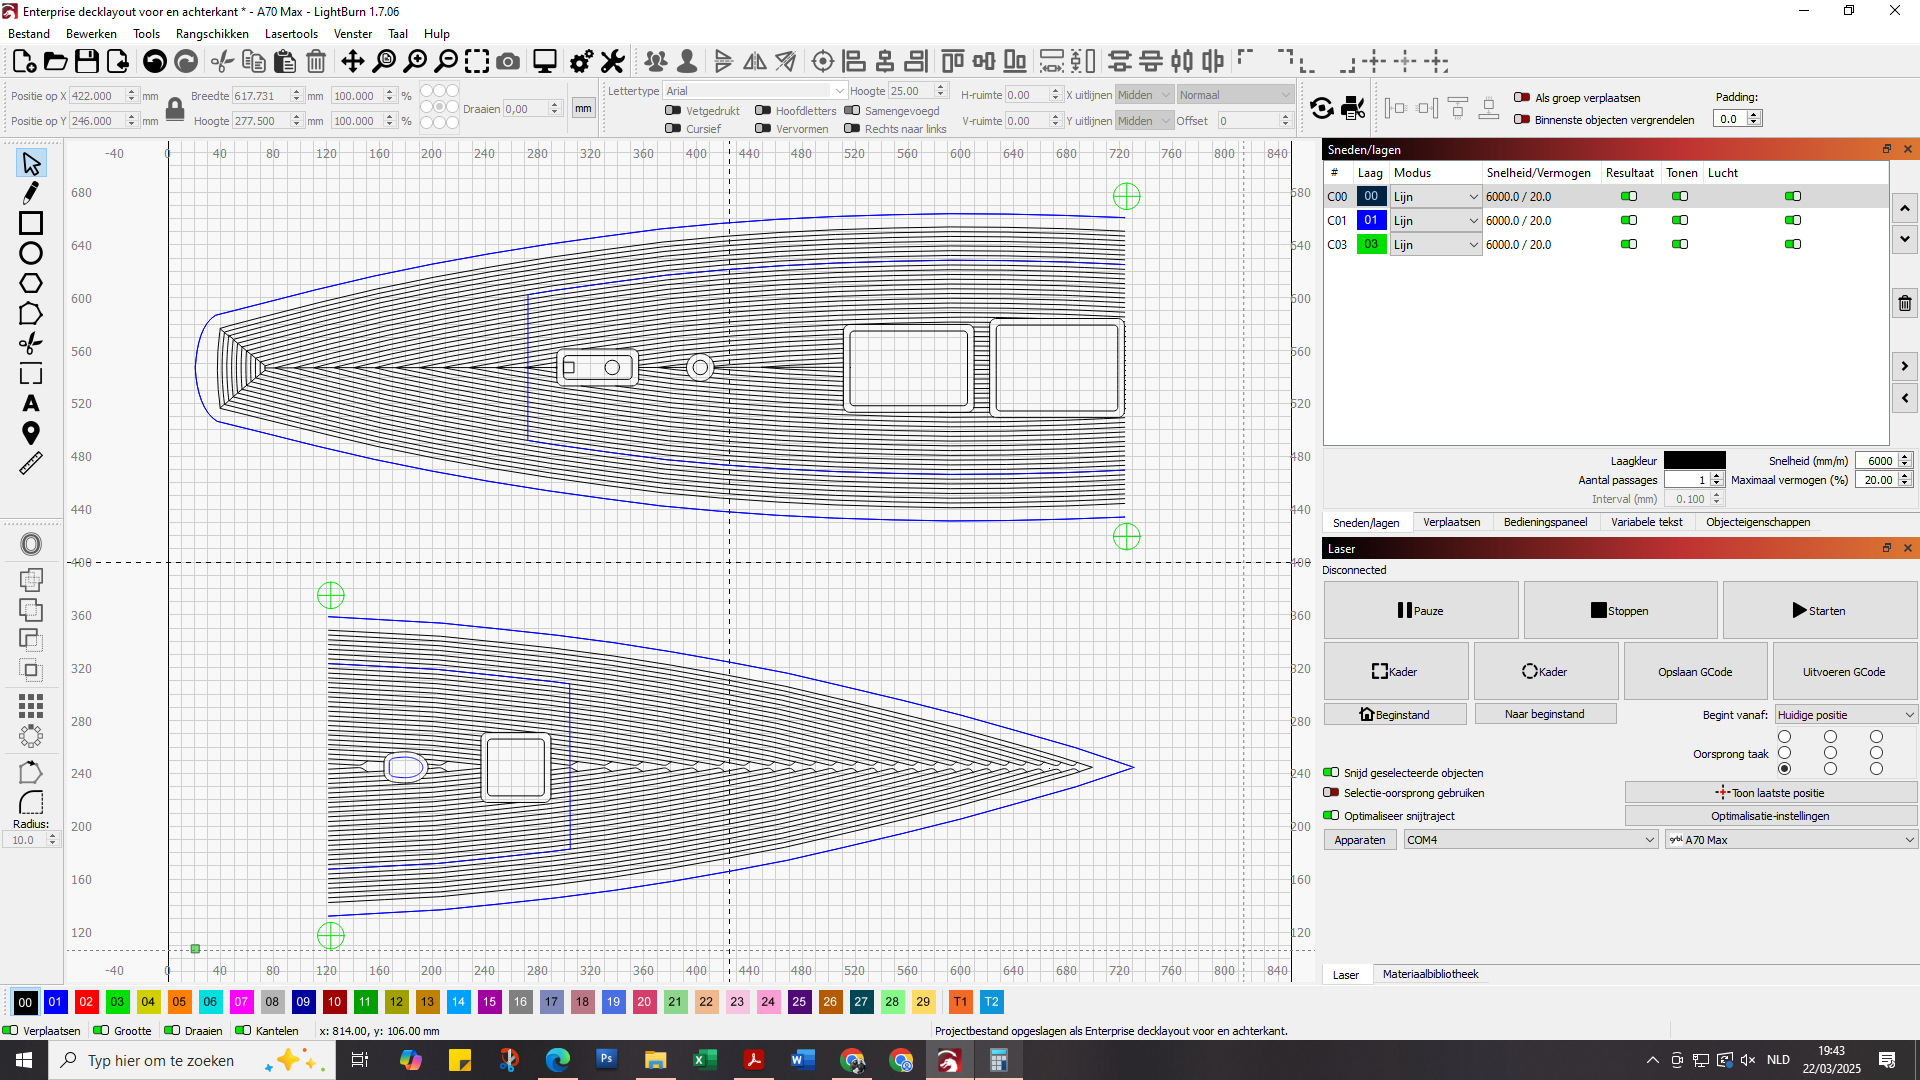Open the camera capture icon
Screen dimensions: 1920x1080
pos(508,62)
